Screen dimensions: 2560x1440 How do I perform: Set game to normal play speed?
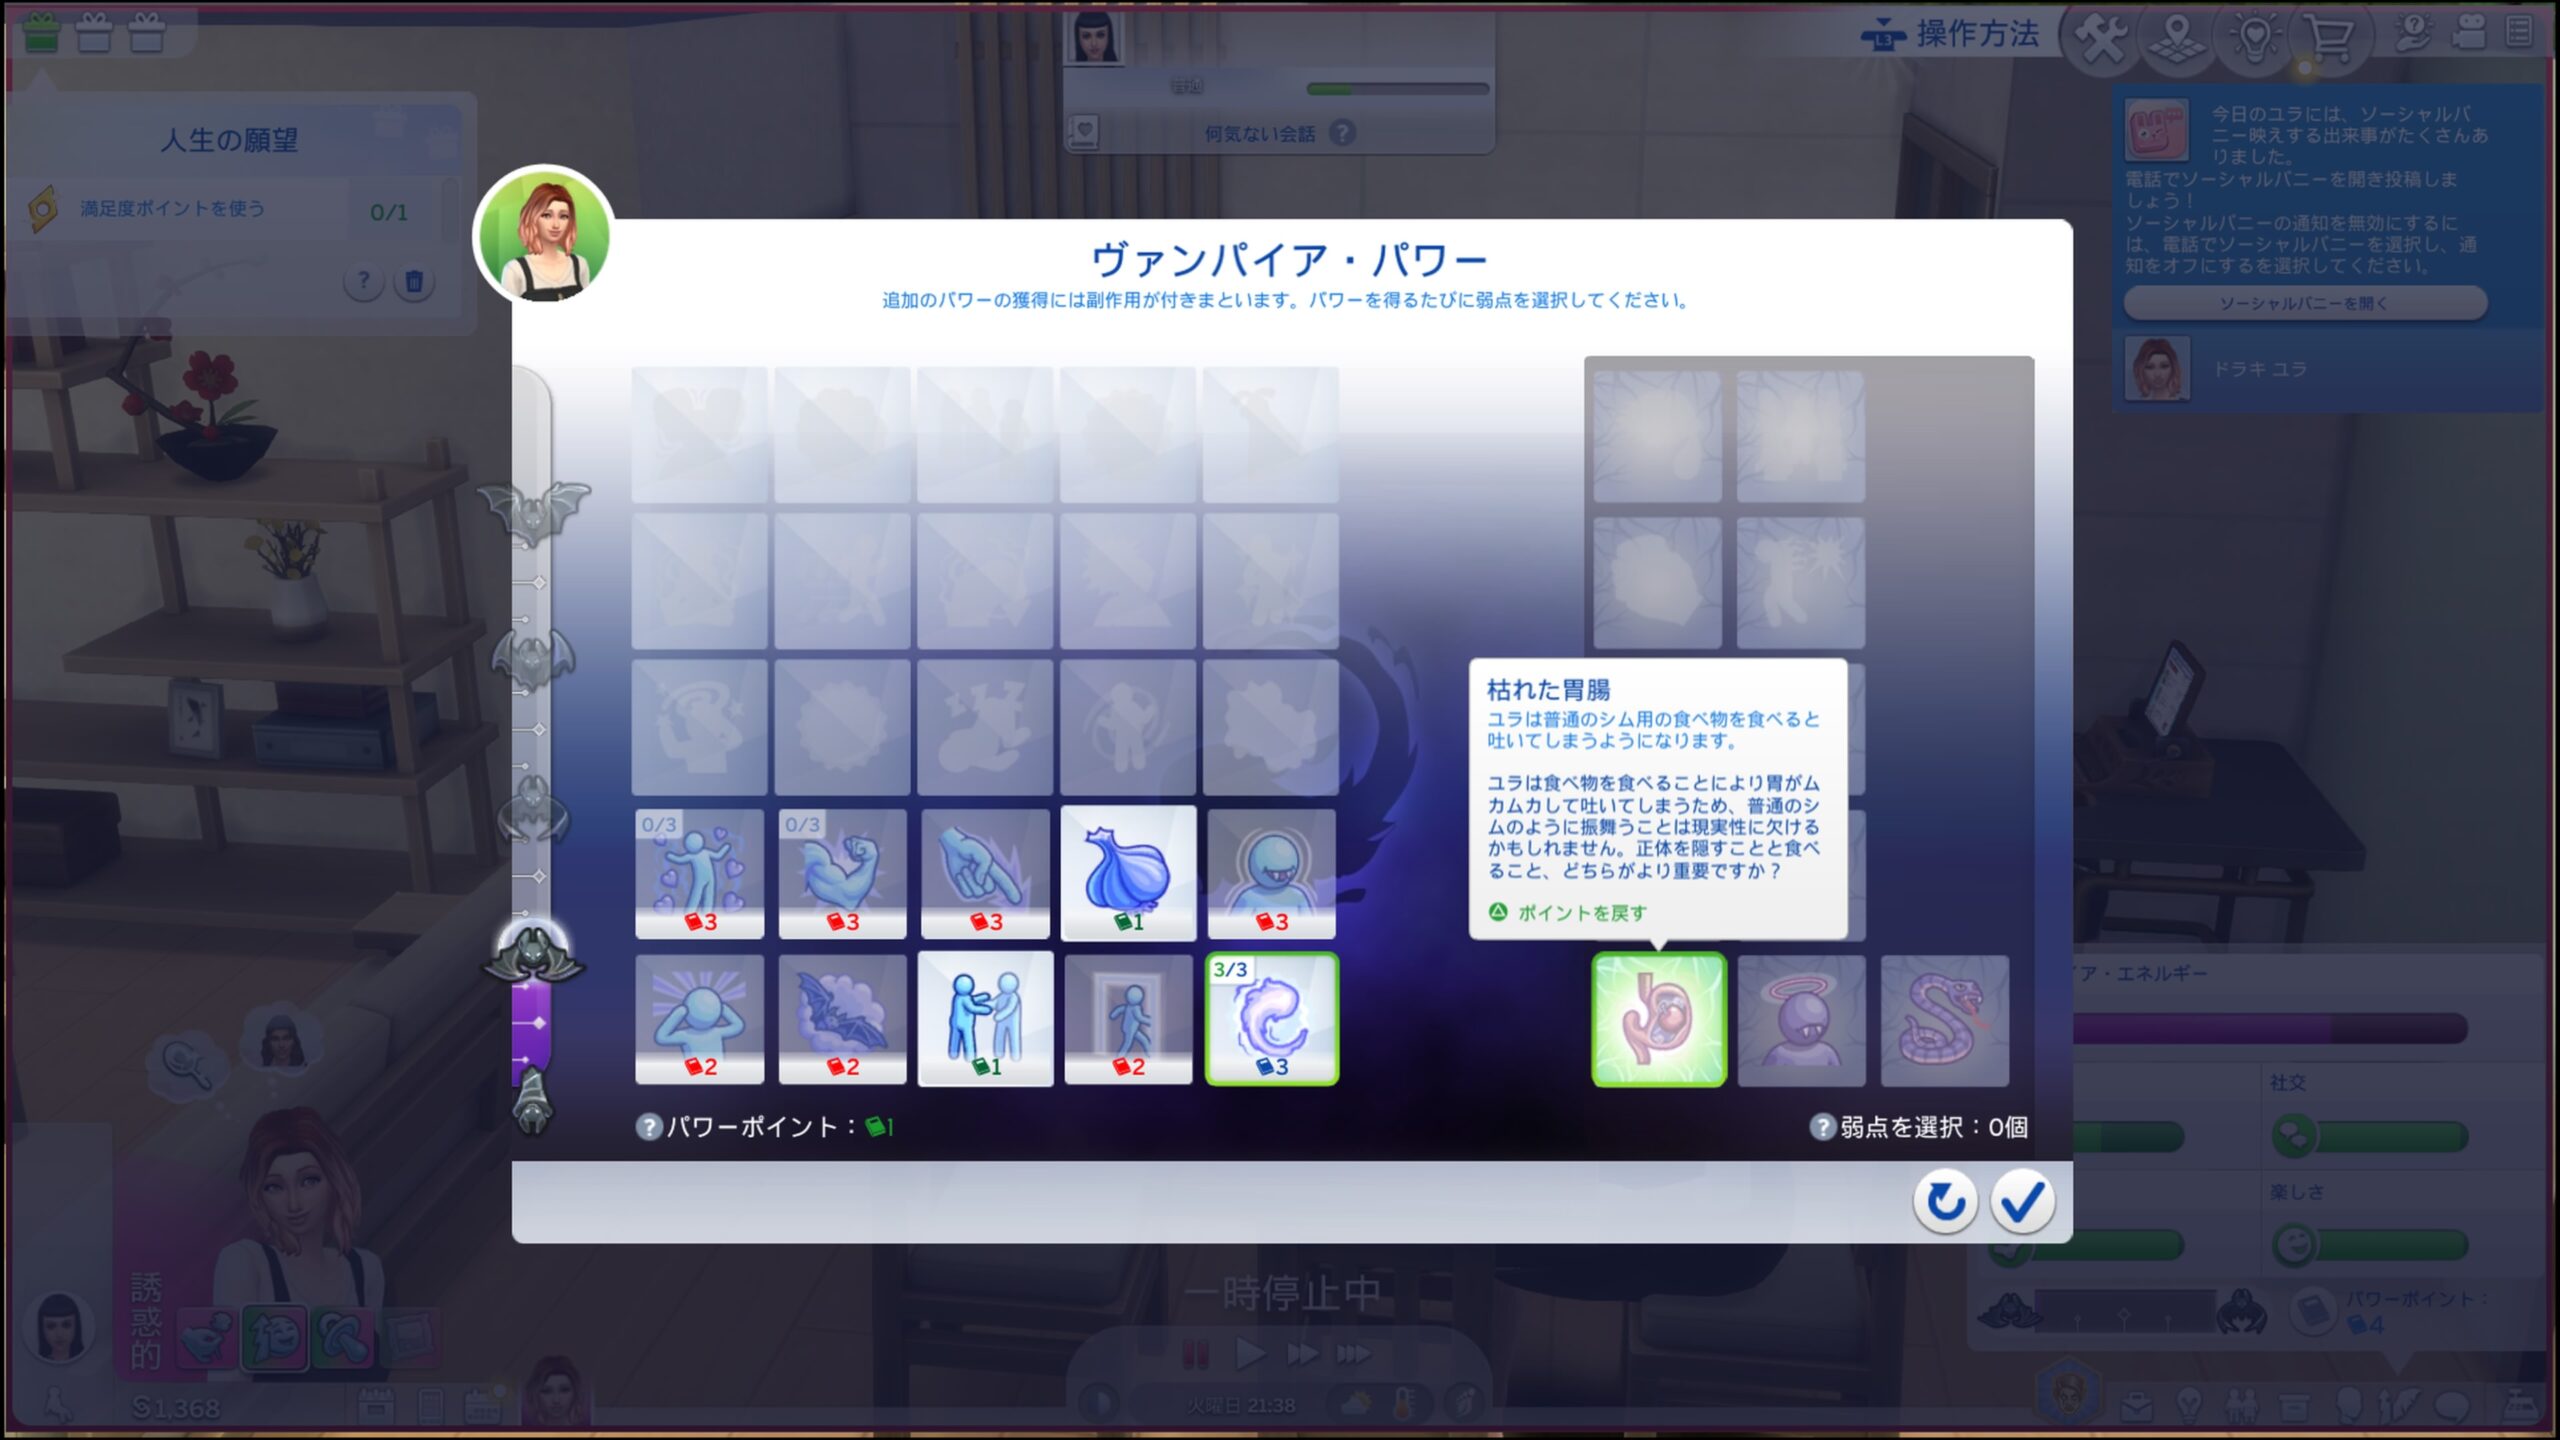[x=1250, y=1355]
